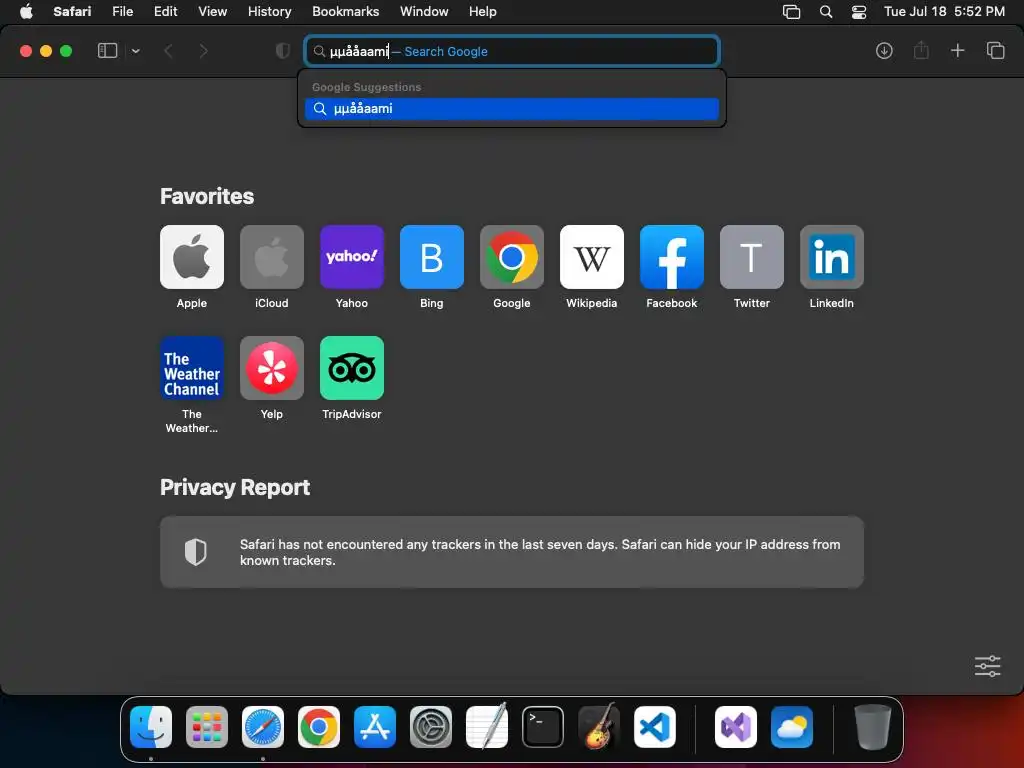Click Safari compass icon in Dock
1024x768 pixels.
click(x=263, y=727)
